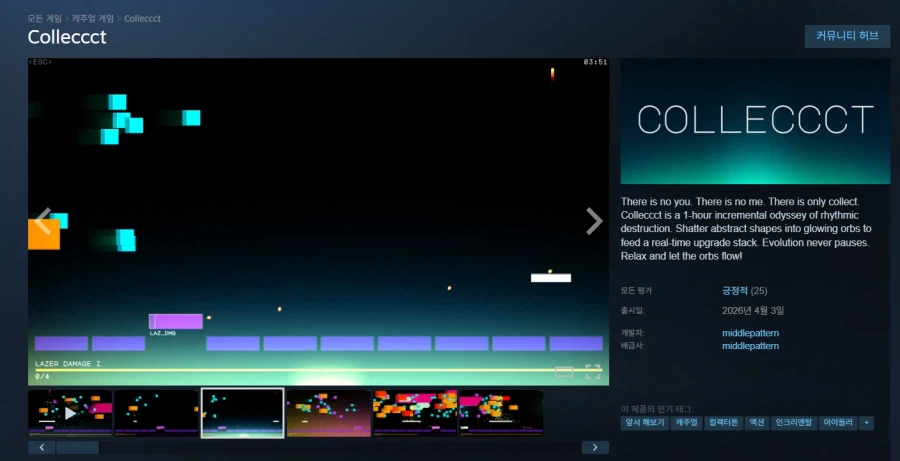The width and height of the screenshot is (900, 461).
Task: Click the 2026년 4월 3일 release date
Action: 753,311
